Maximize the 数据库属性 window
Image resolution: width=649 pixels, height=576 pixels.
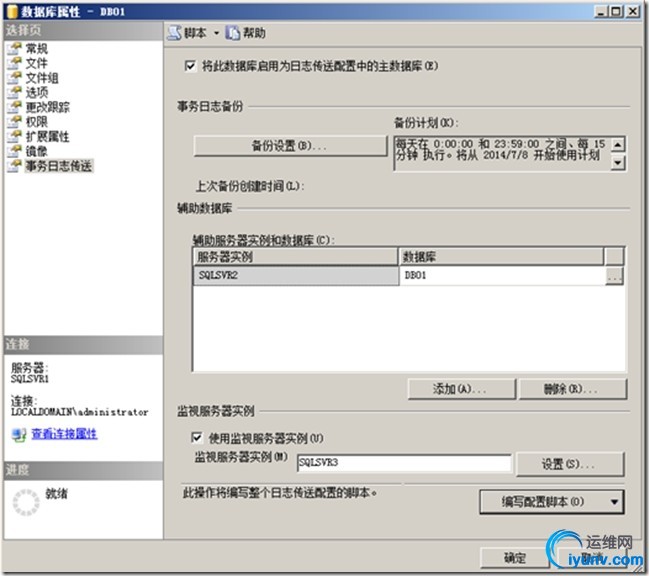616,12
